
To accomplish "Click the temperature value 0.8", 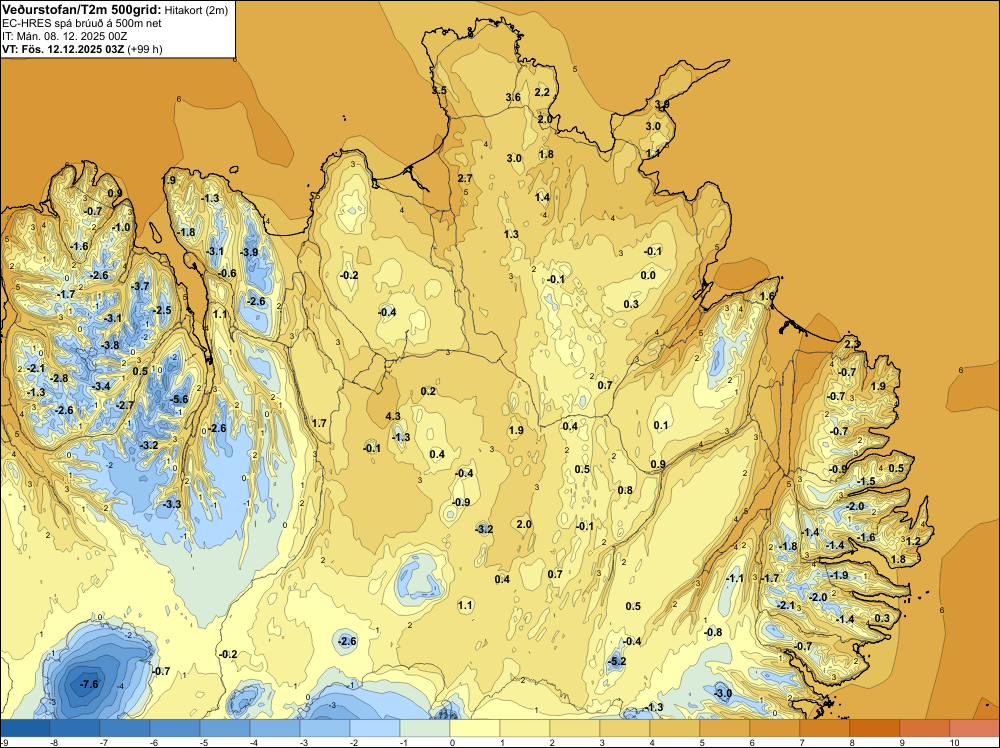I will (625, 490).
